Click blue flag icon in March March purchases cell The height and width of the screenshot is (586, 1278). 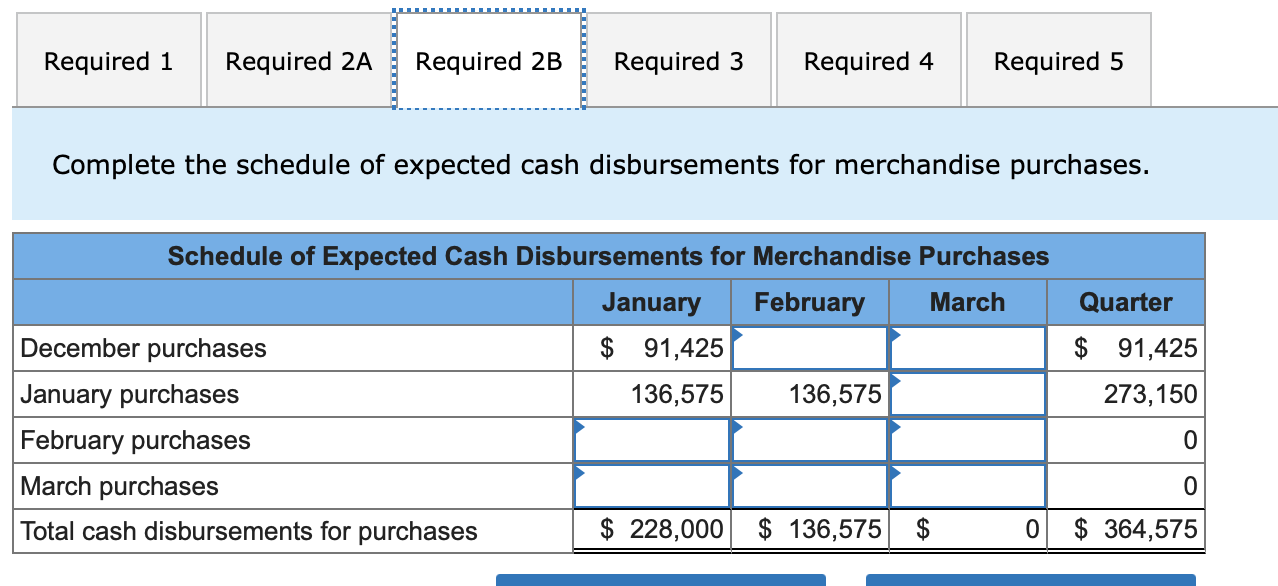tap(897, 471)
